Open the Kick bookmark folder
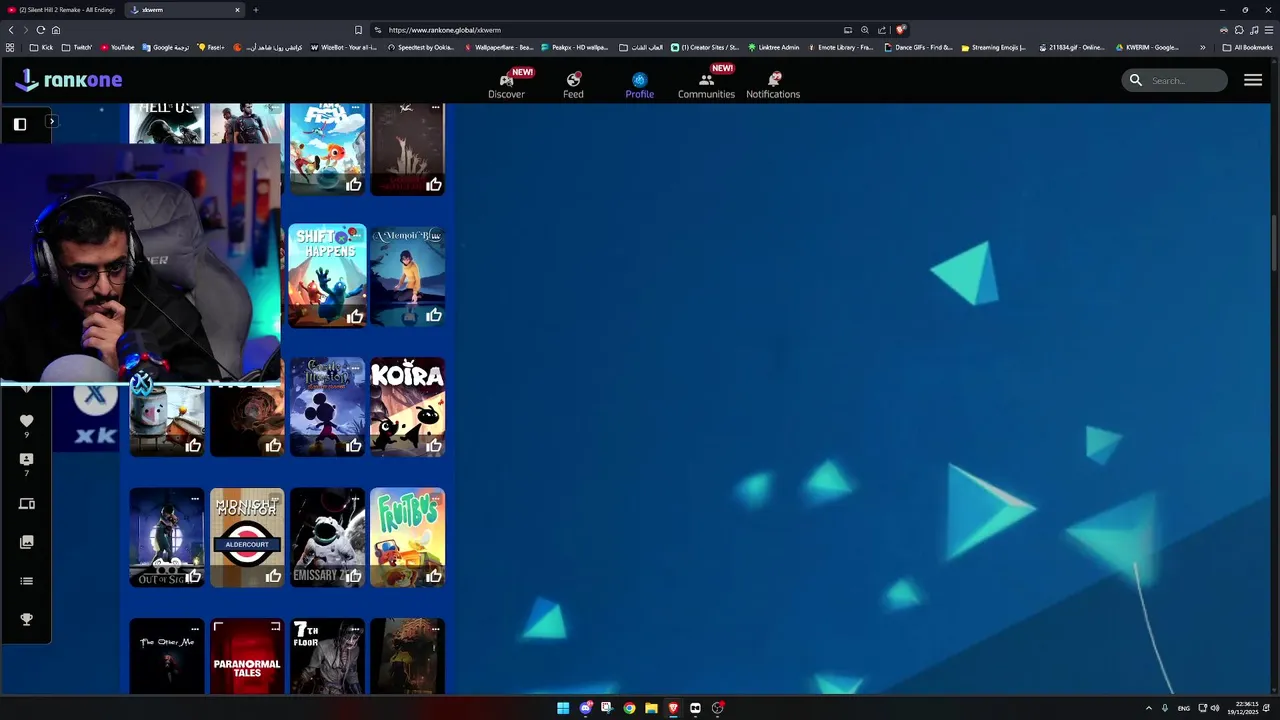This screenshot has width=1280, height=720. point(42,47)
